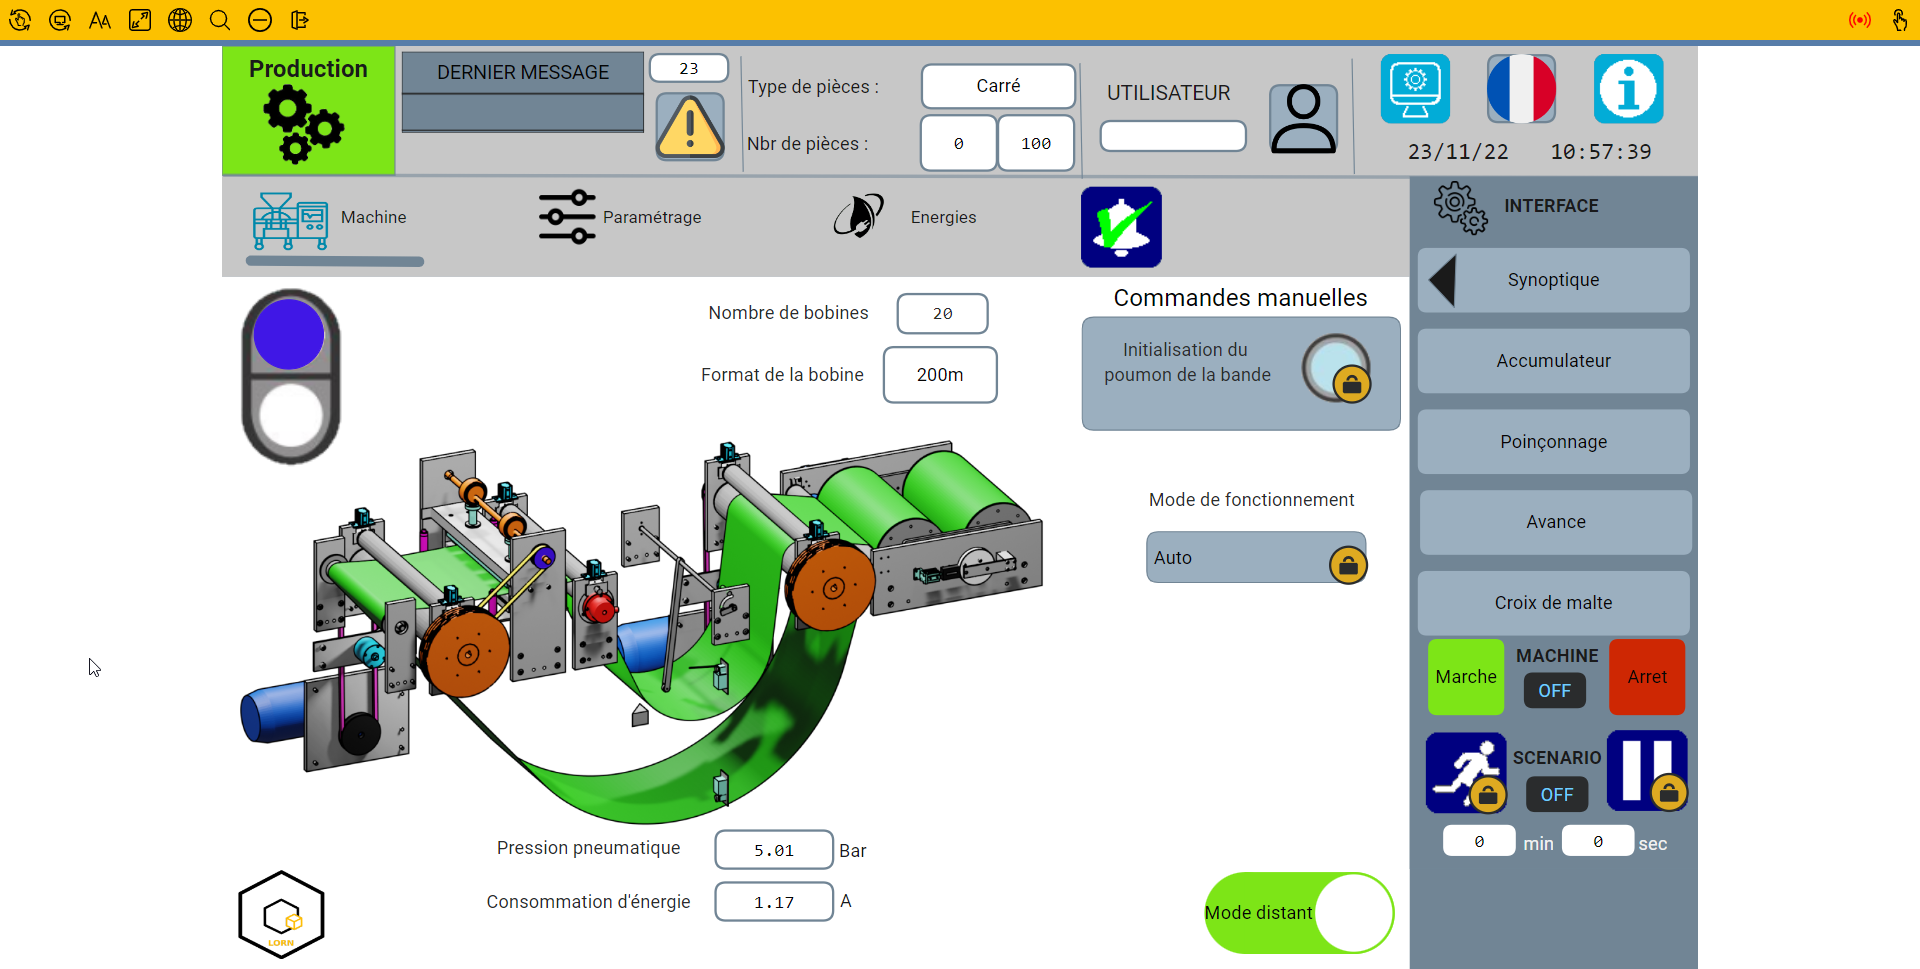Open the Type de pièces Carré selector
Image resolution: width=1920 pixels, height=969 pixels.
[x=998, y=86]
